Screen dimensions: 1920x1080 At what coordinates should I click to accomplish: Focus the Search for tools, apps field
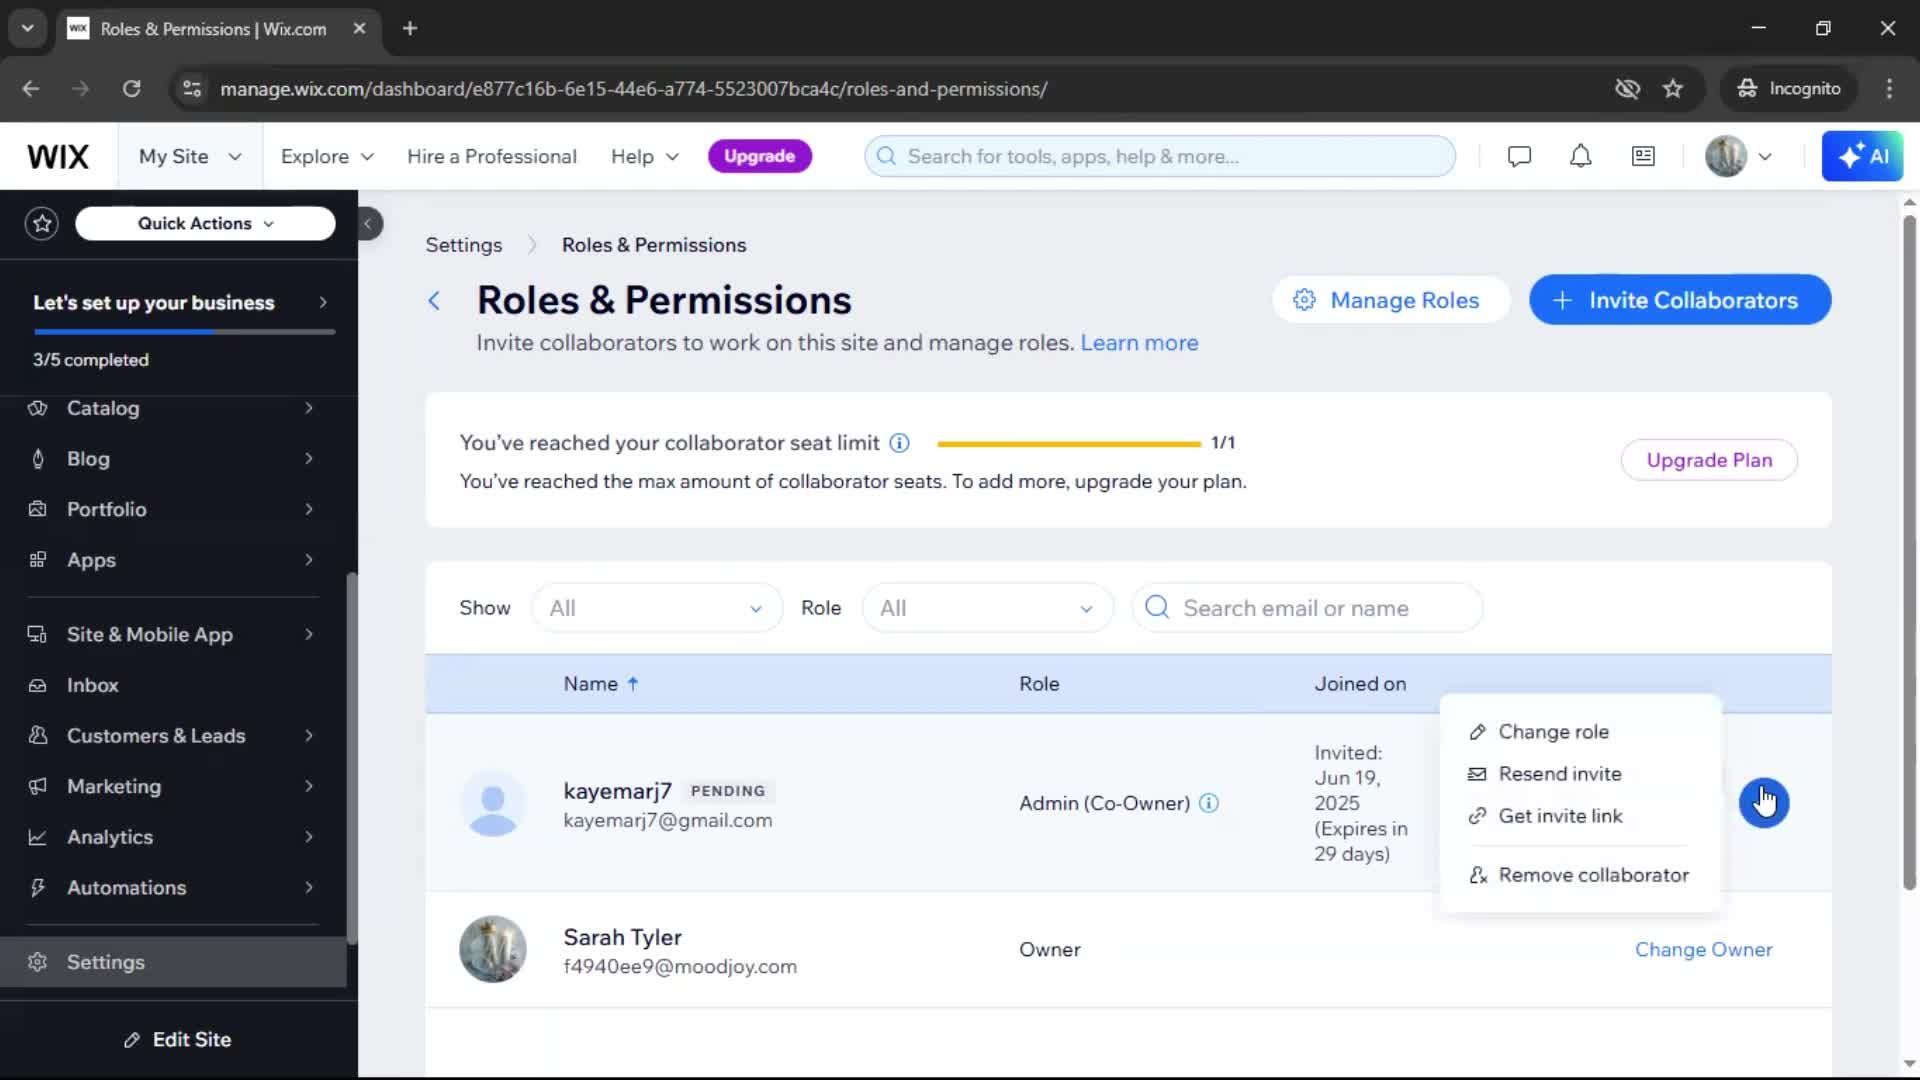point(1160,157)
